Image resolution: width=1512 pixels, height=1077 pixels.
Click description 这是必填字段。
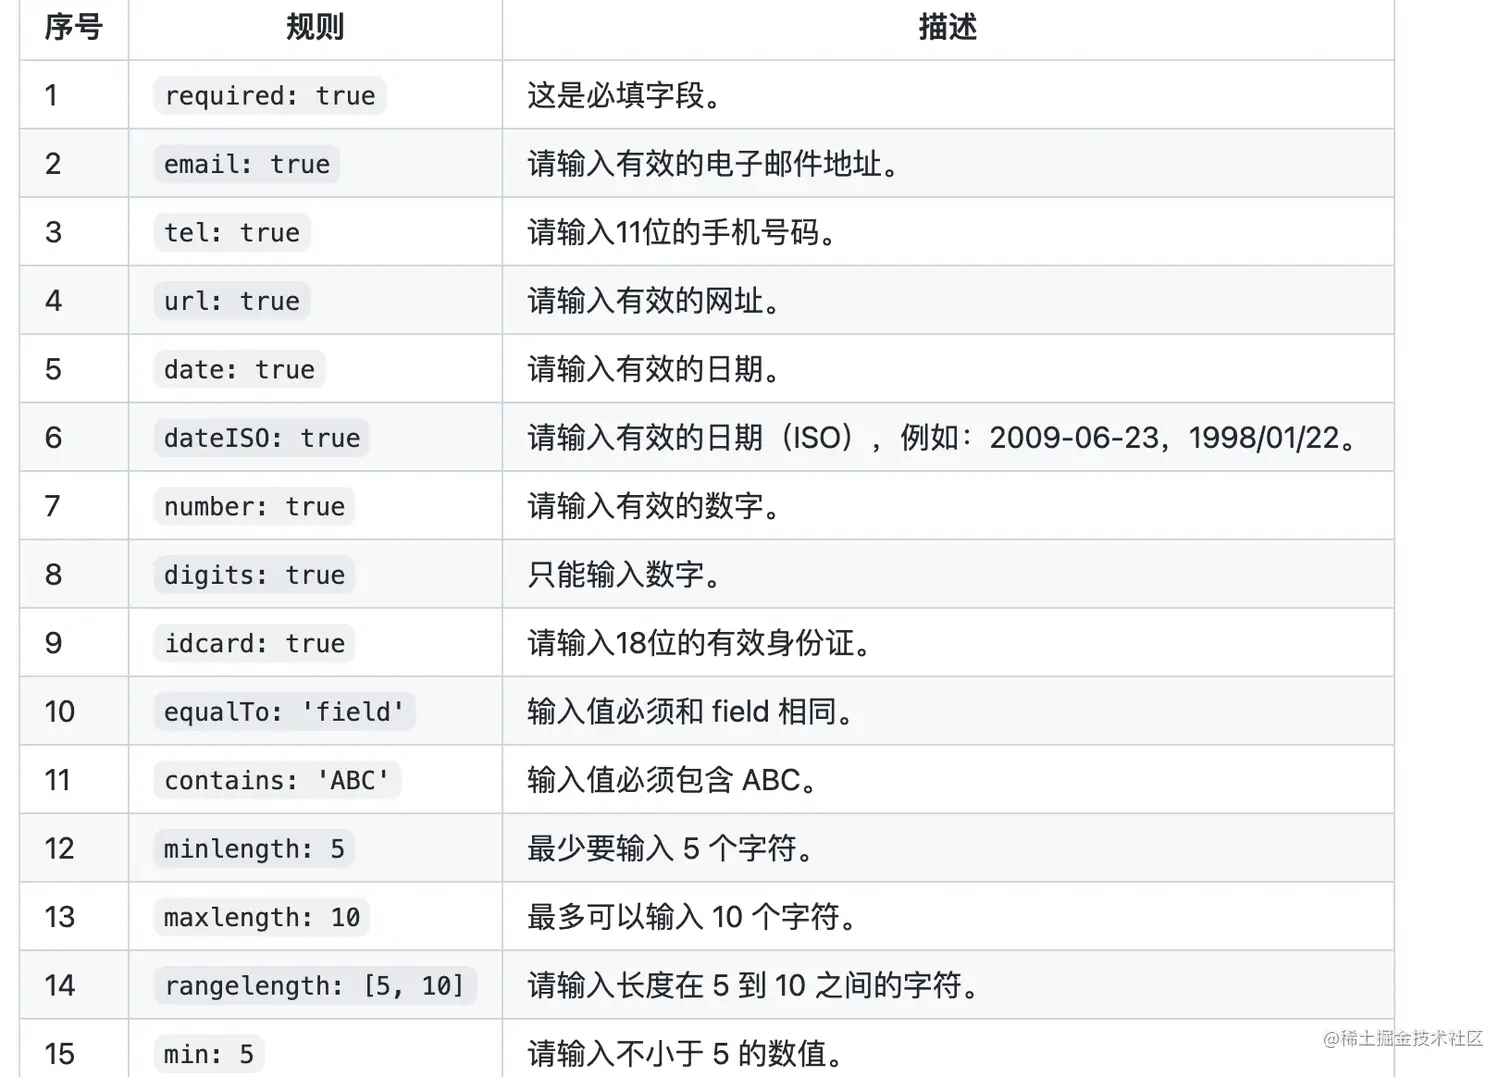tap(625, 96)
